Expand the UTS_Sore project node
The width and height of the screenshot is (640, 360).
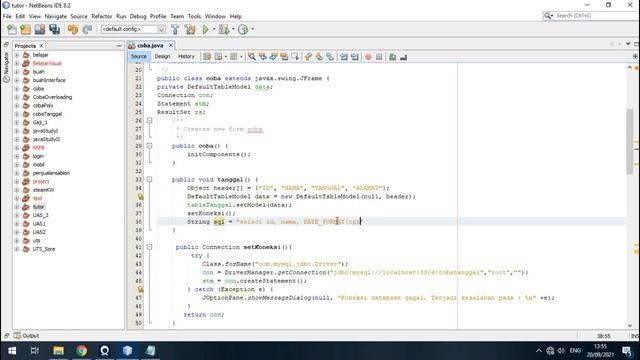click(x=17, y=249)
